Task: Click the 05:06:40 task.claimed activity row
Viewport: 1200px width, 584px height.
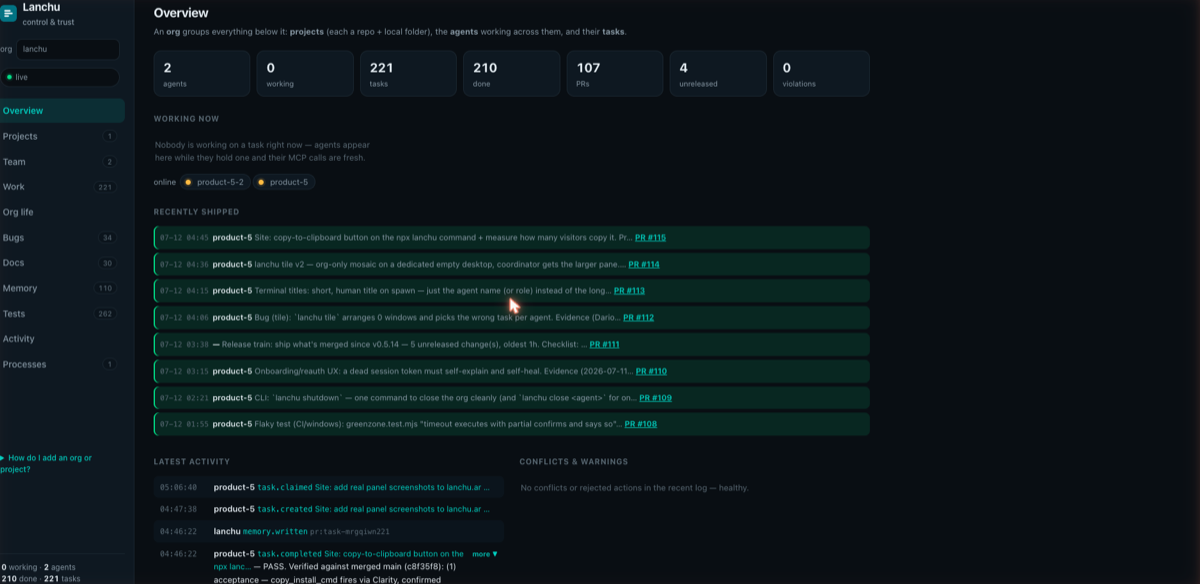Action: (329, 487)
